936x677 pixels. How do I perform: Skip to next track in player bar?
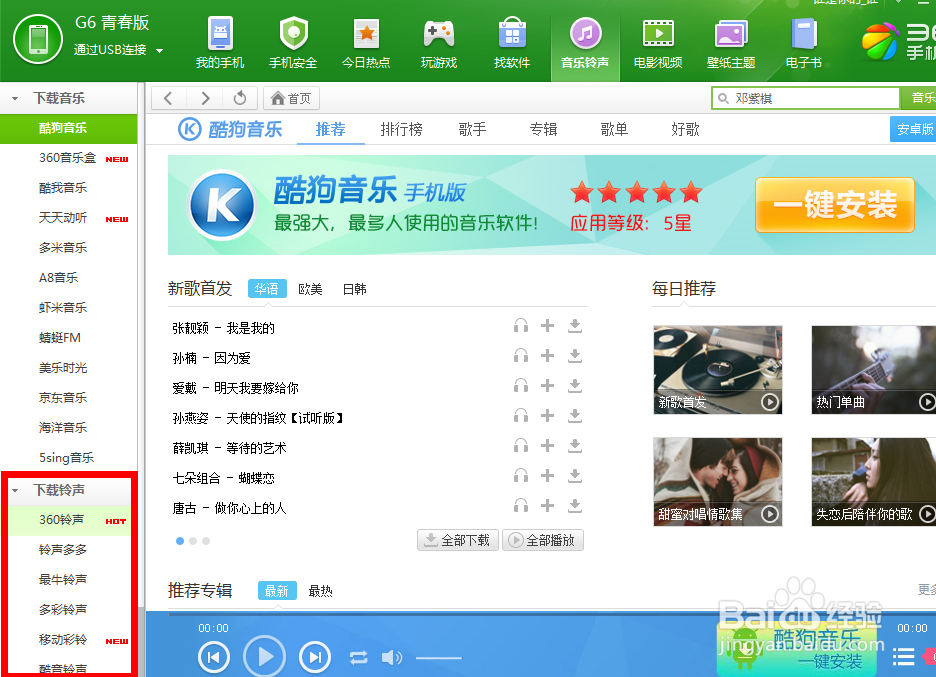pyautogui.click(x=315, y=657)
